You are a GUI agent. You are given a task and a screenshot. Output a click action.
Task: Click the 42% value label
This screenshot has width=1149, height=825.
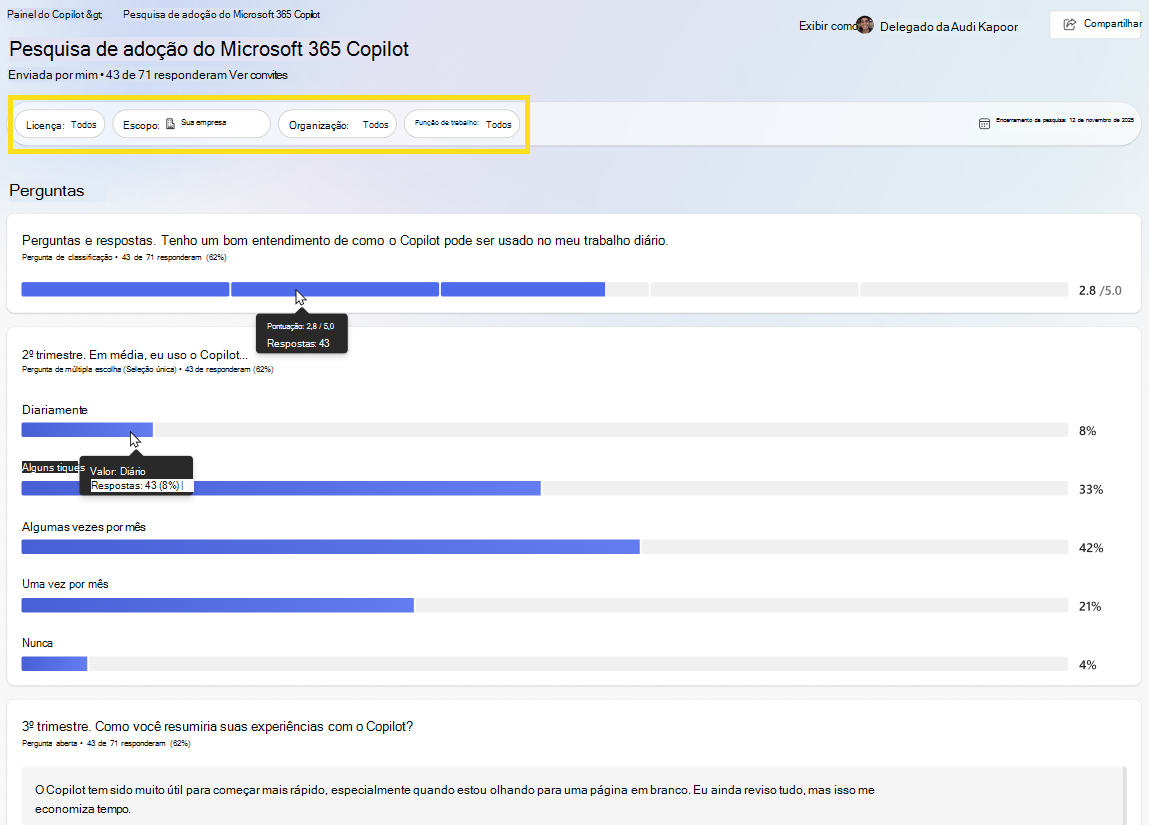(x=1091, y=547)
